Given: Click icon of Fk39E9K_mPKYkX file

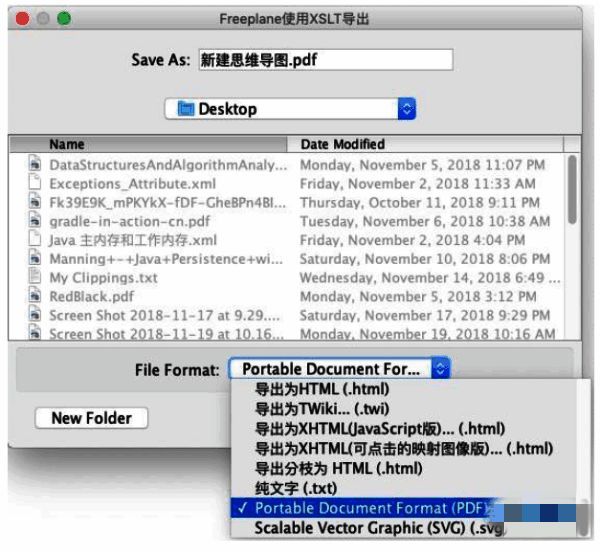Looking at the screenshot, I should [x=35, y=202].
